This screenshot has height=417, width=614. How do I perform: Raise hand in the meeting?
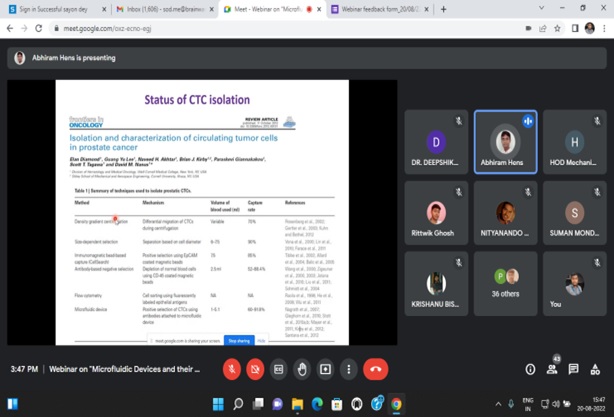(x=302, y=368)
